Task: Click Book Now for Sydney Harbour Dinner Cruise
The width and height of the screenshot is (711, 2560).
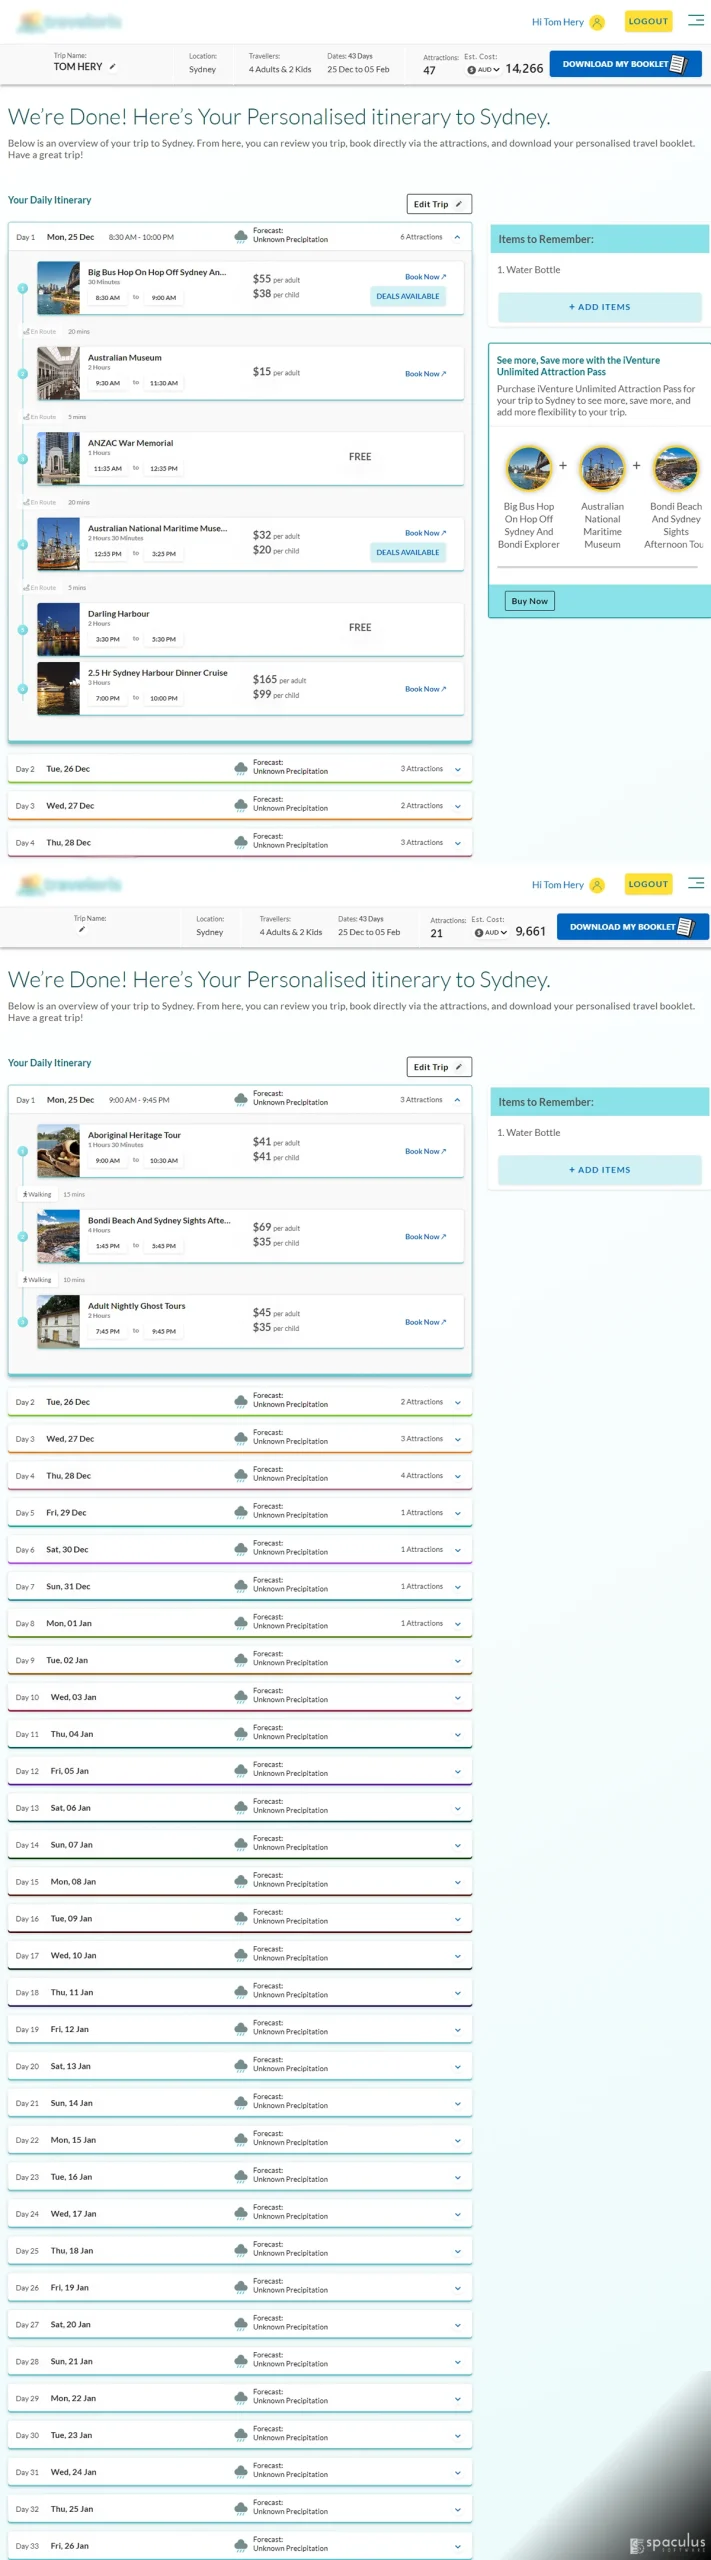Action: pyautogui.click(x=425, y=689)
